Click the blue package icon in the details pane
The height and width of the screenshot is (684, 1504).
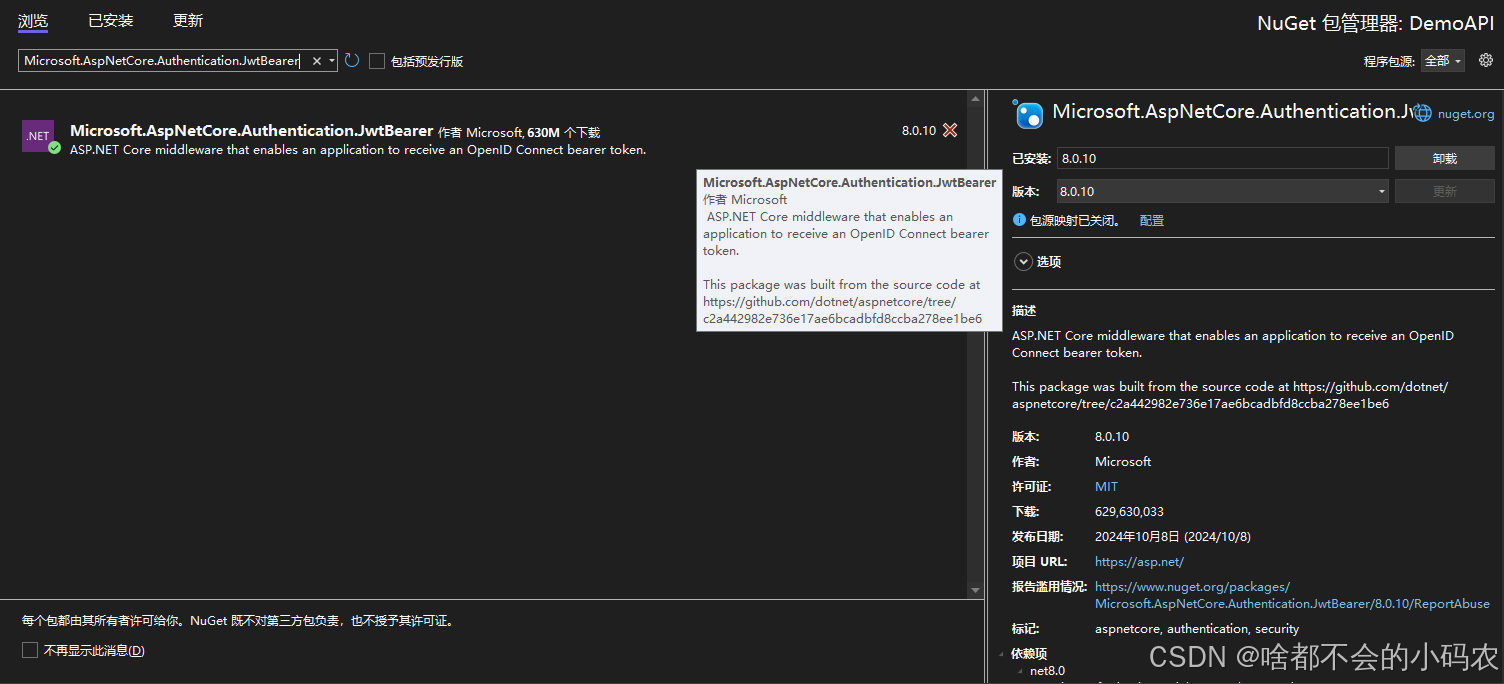coord(1029,114)
